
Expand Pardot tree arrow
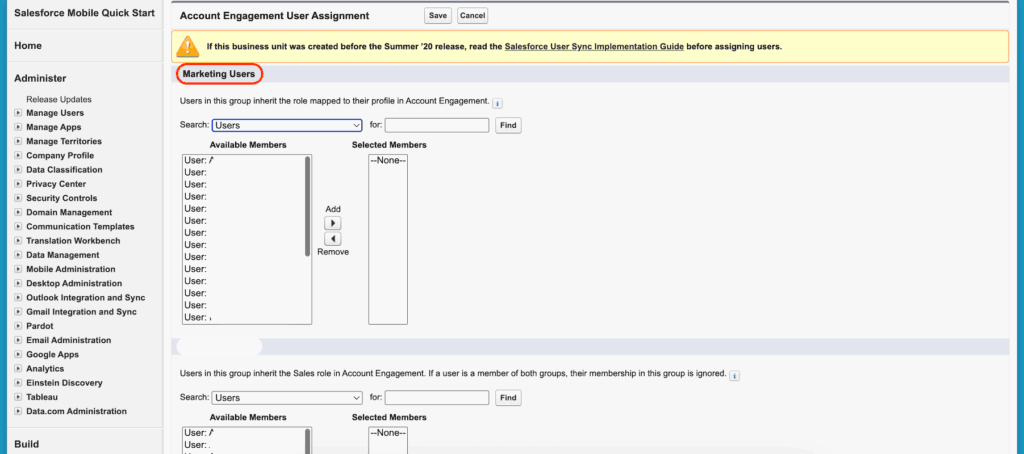point(18,326)
